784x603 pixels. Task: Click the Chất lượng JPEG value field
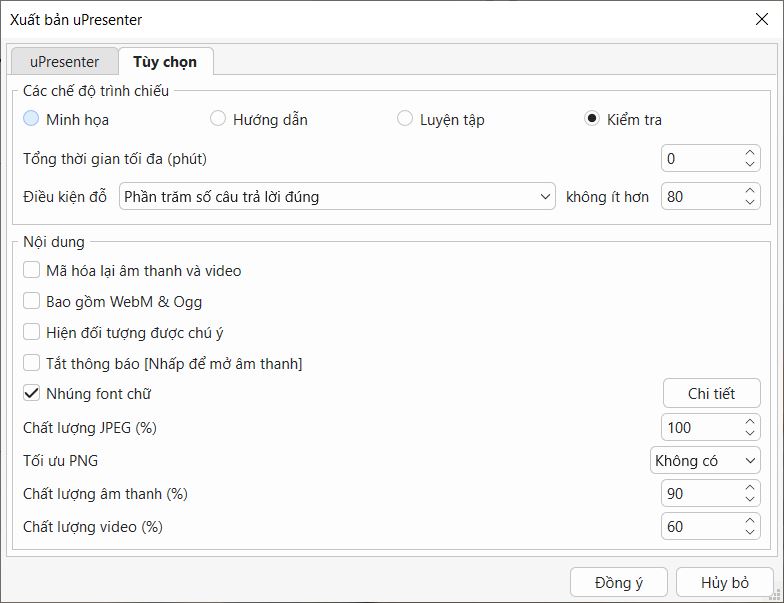point(700,428)
